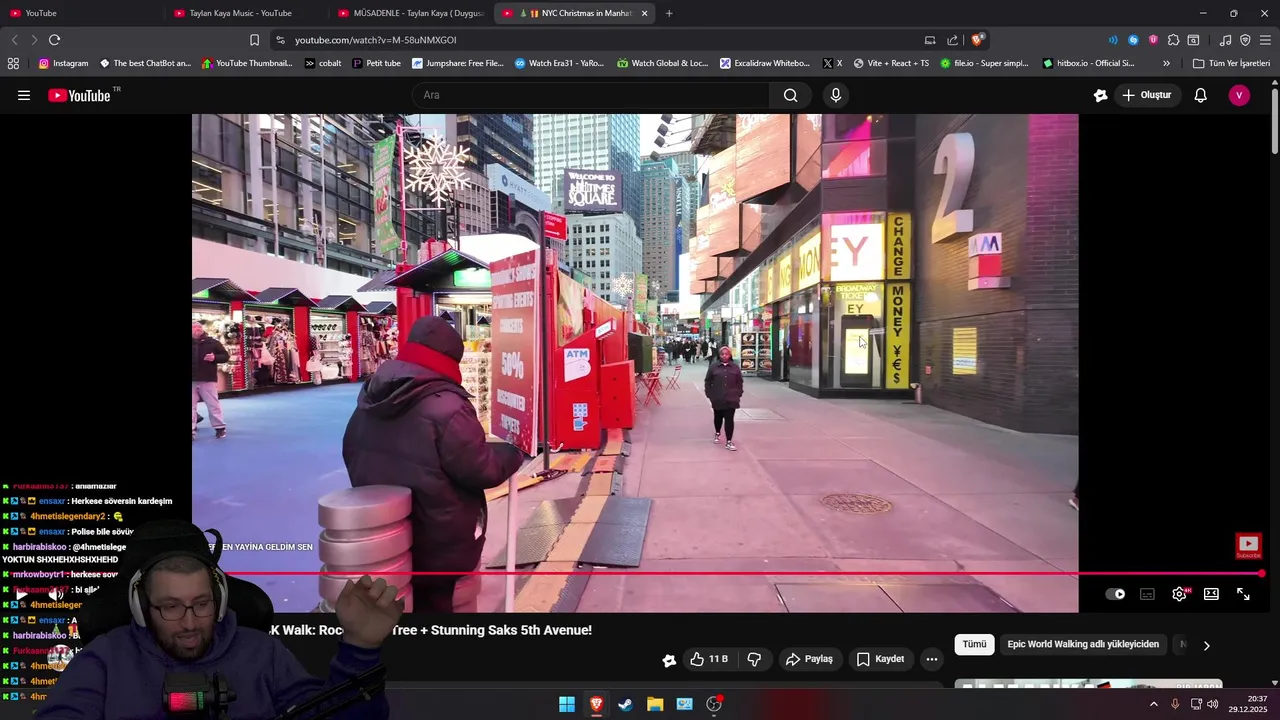
Task: Open Brave in the taskbar
Action: point(596,704)
